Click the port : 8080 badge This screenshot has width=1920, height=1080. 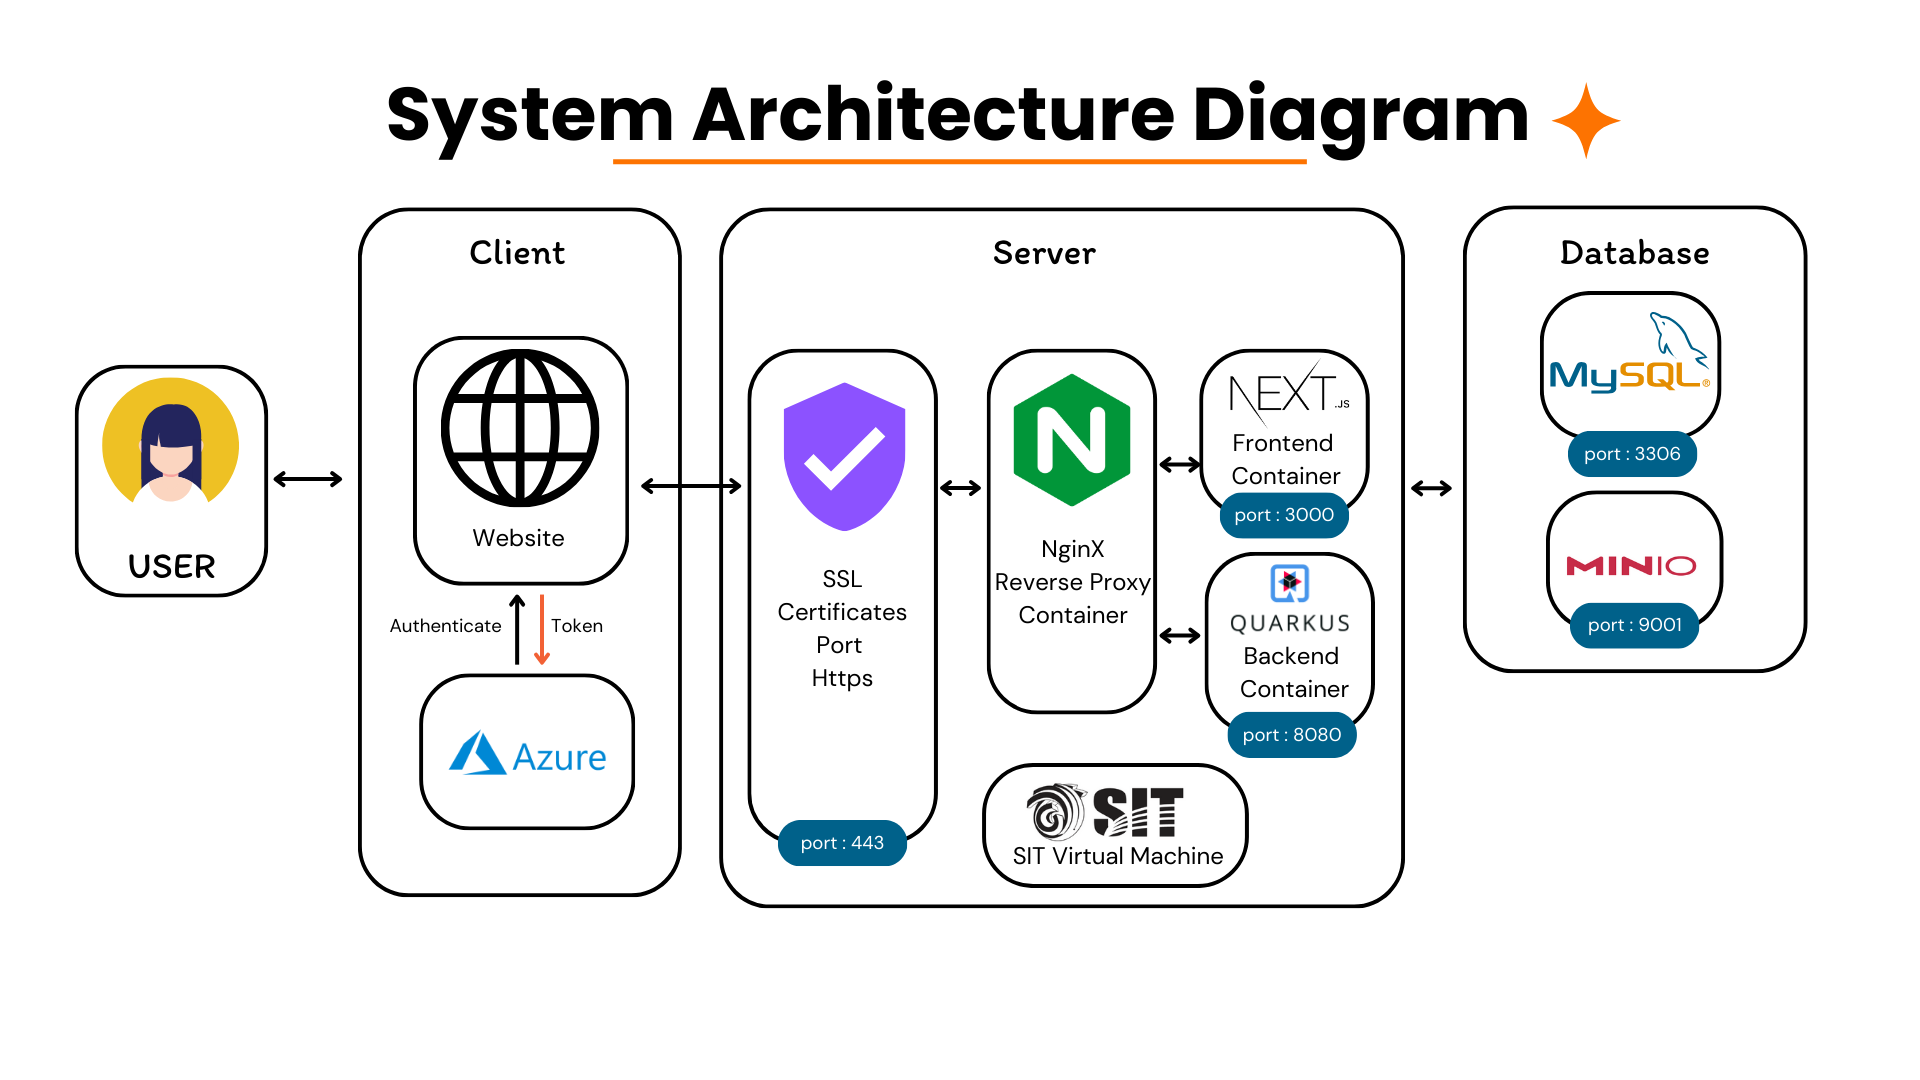(1292, 735)
